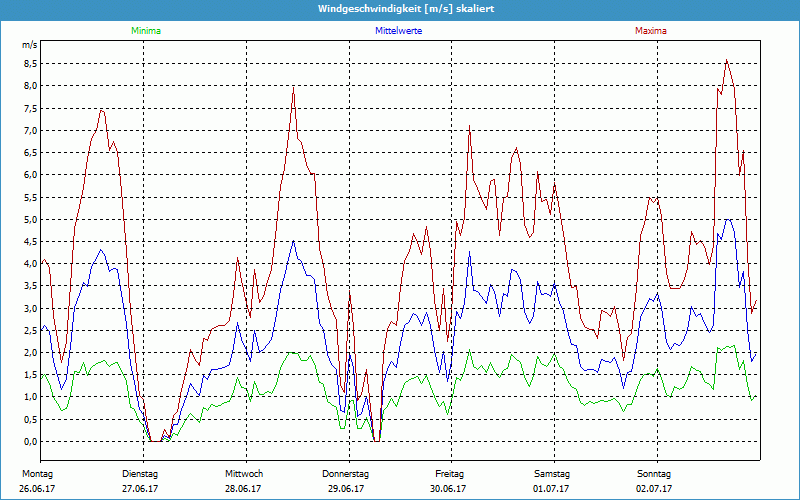The image size is (800, 500).
Task: Click the 'Dienstag' day label
Action: point(140,474)
